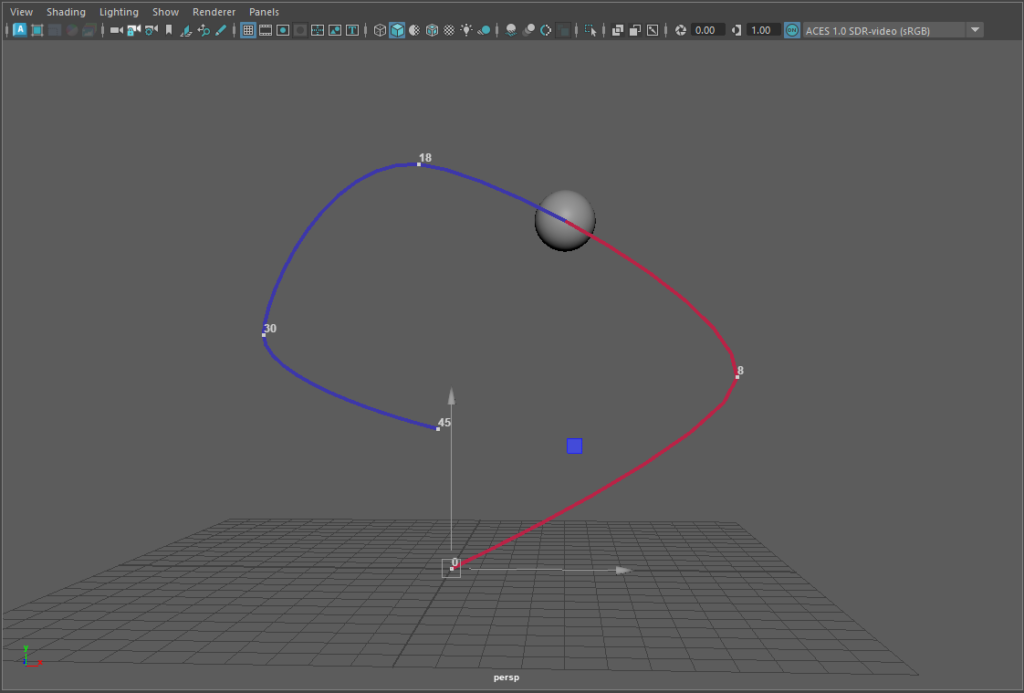Click the lock camera icon
Viewport: 1024px width, 693px height.
pyautogui.click(x=133, y=30)
